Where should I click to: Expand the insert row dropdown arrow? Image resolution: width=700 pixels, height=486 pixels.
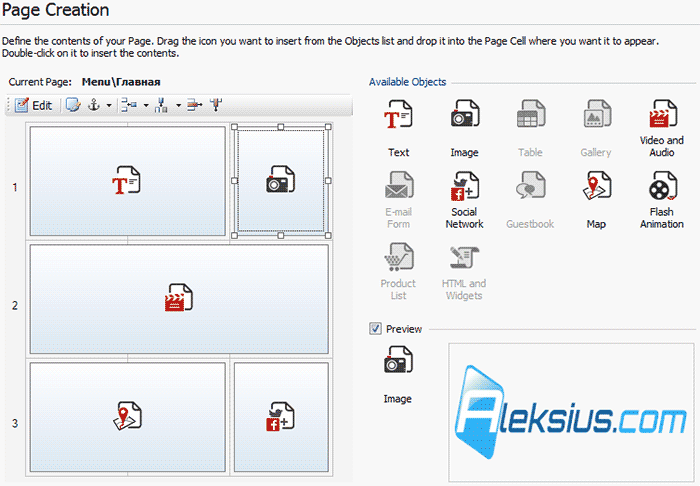[x=146, y=106]
